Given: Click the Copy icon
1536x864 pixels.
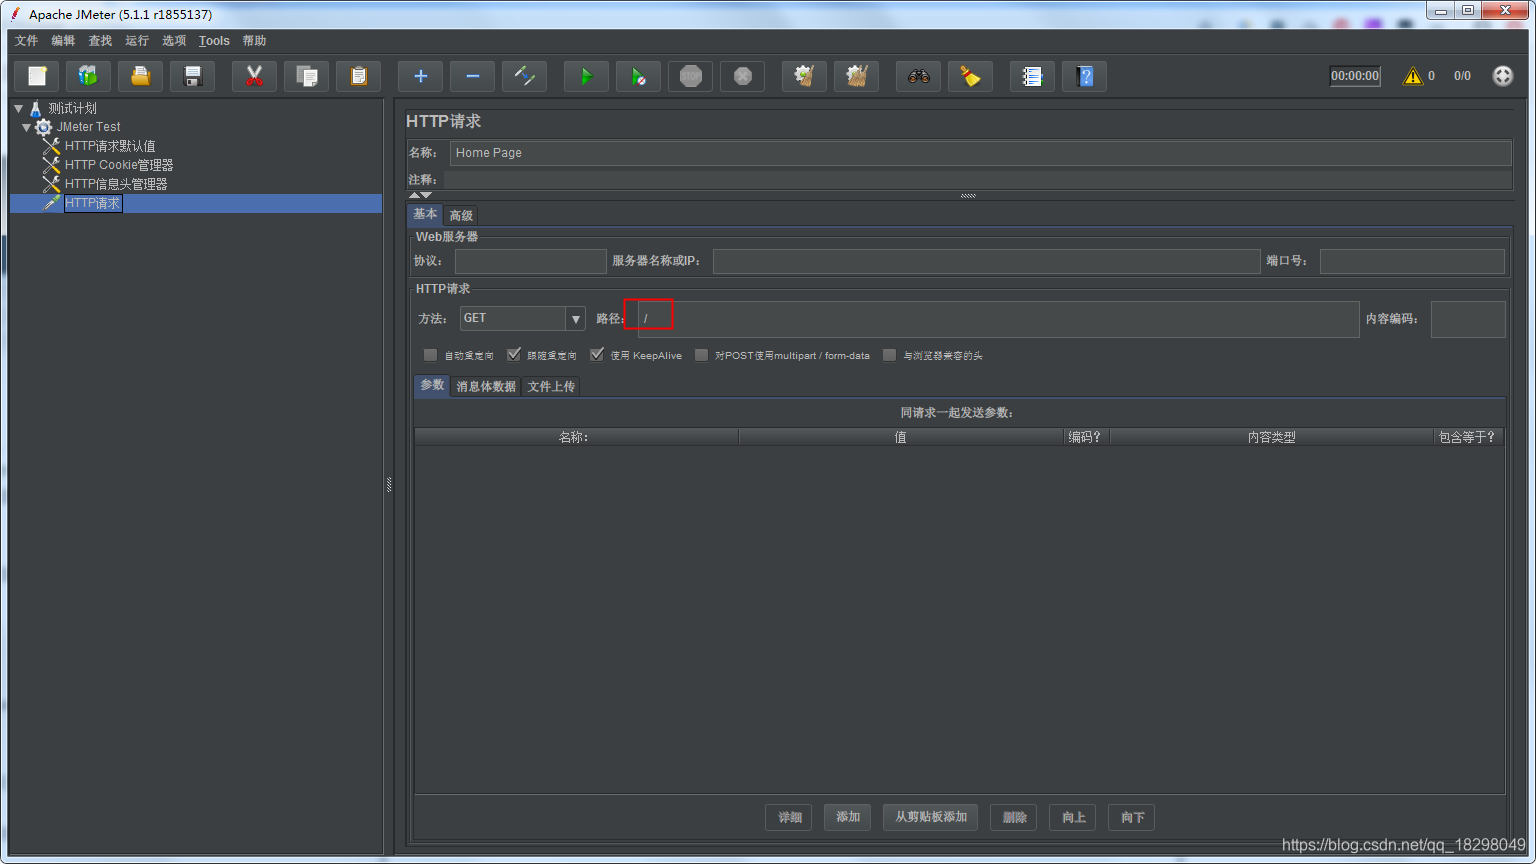Looking at the screenshot, I should pos(307,76).
